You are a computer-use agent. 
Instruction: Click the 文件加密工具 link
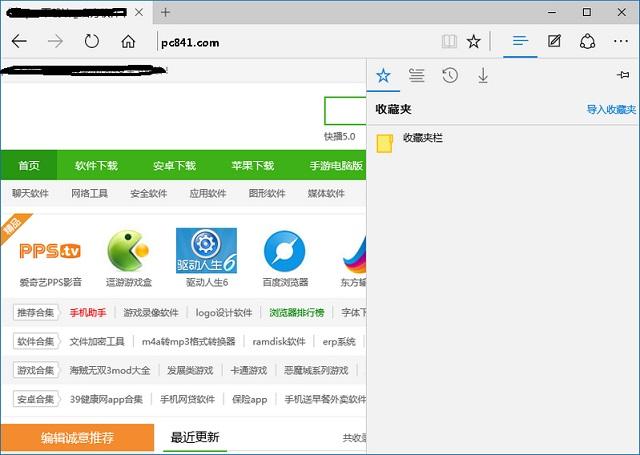tap(97, 342)
